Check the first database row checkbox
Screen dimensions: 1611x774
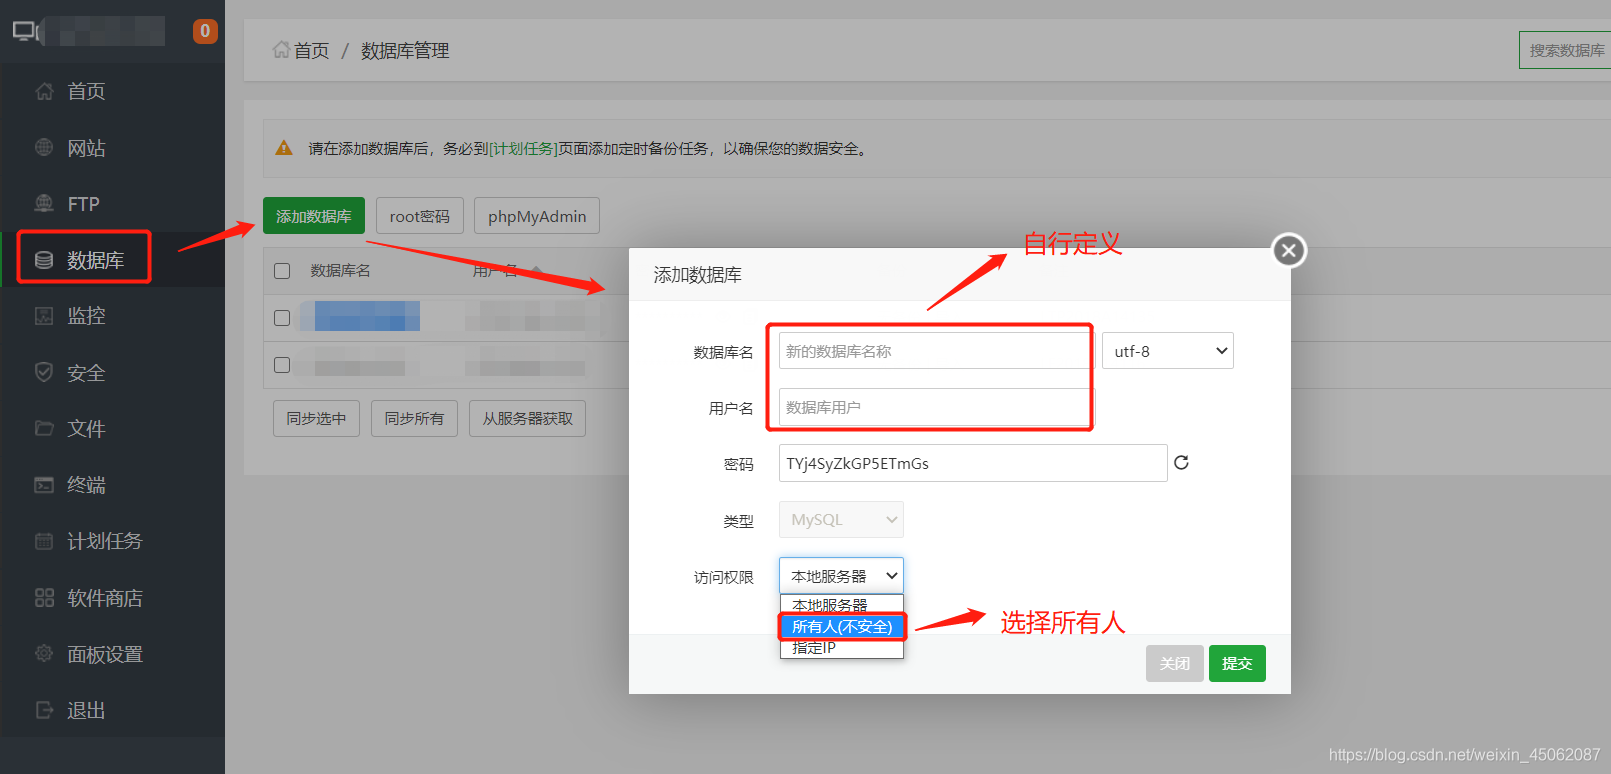coord(282,318)
